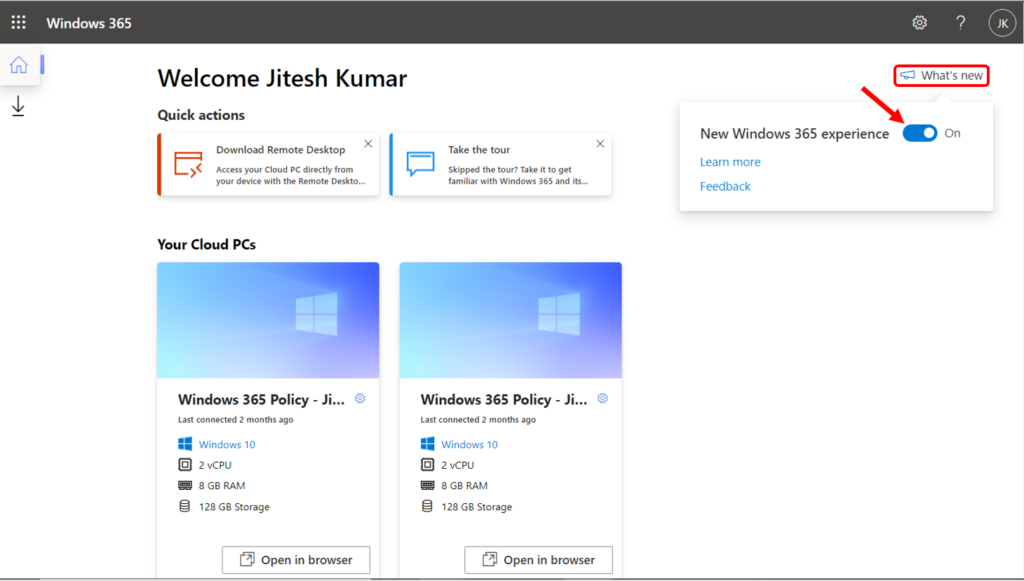Screen dimensions: 1024x581
Task: Click second Cloud PC wallpaper thumbnail
Action: click(x=511, y=320)
